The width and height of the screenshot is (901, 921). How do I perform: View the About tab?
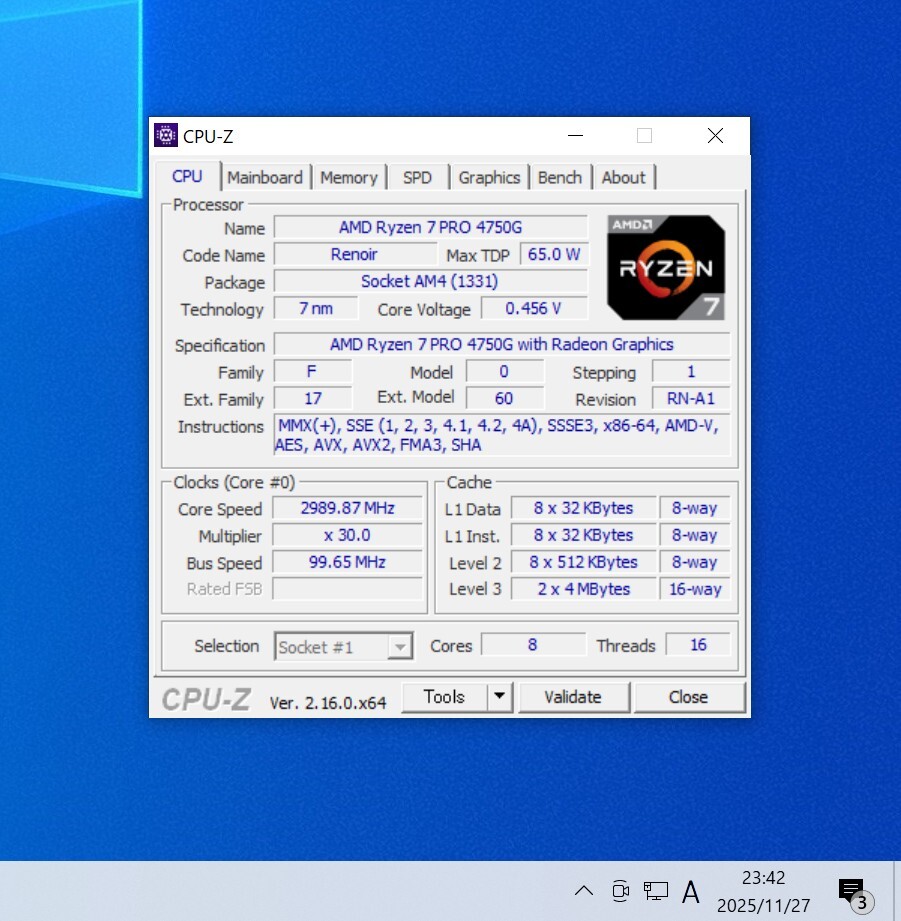pos(623,177)
